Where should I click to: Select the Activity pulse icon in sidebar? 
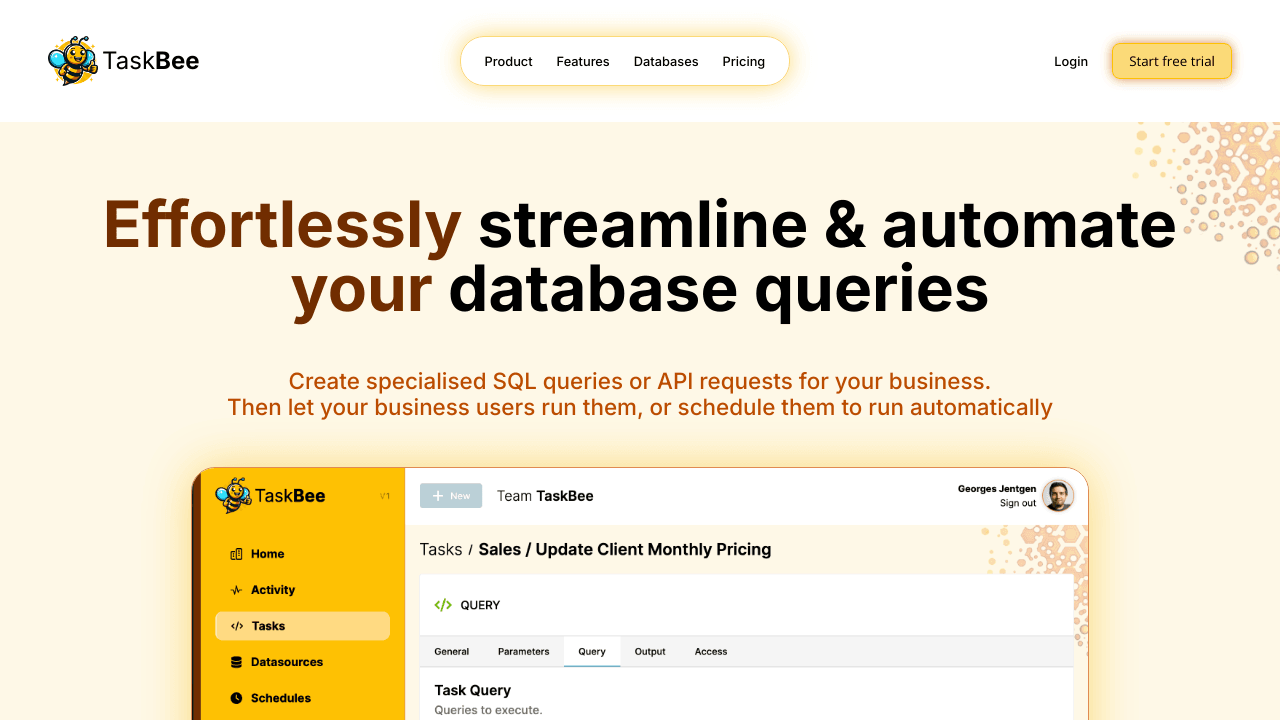click(236, 590)
